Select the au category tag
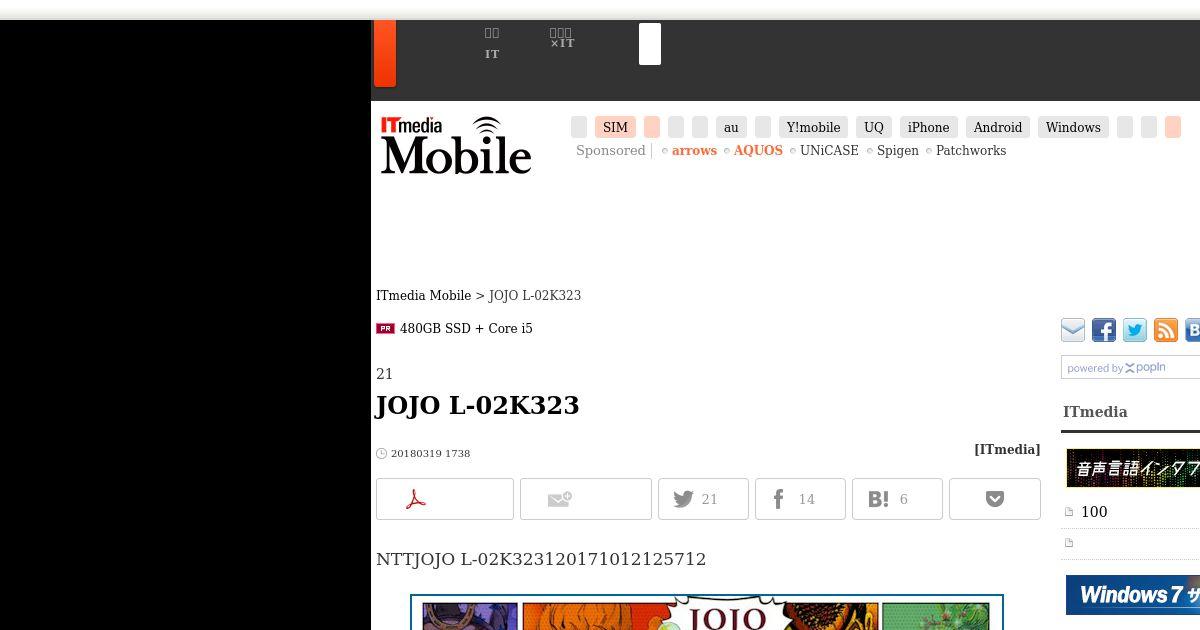The width and height of the screenshot is (1200, 630). [x=731, y=127]
